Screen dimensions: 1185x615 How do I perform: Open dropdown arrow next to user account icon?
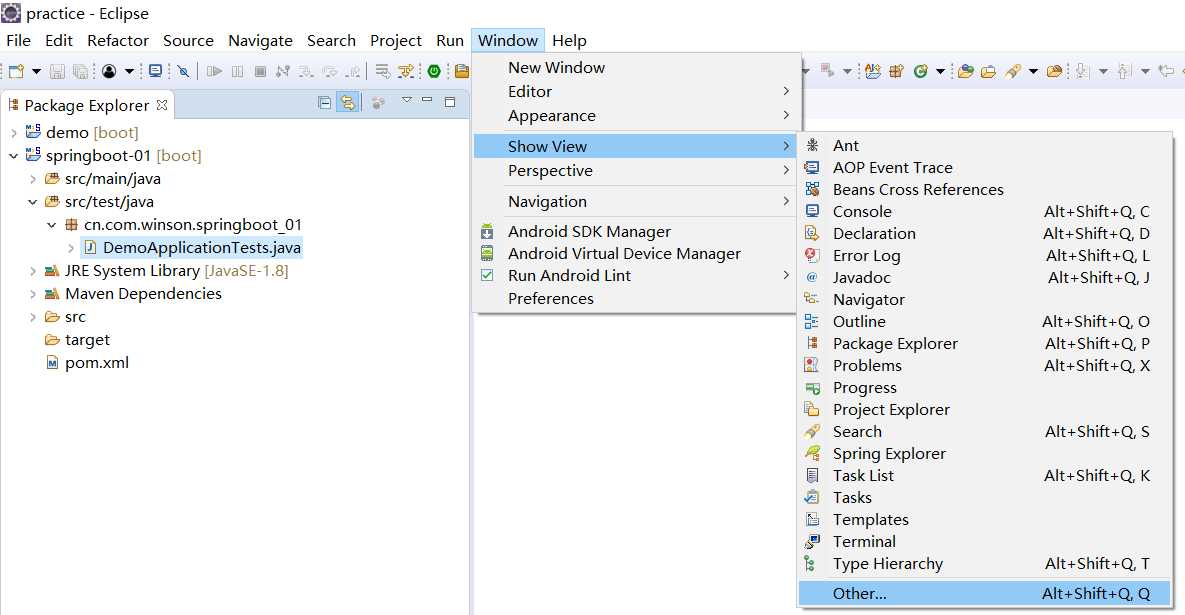pyautogui.click(x=129, y=72)
